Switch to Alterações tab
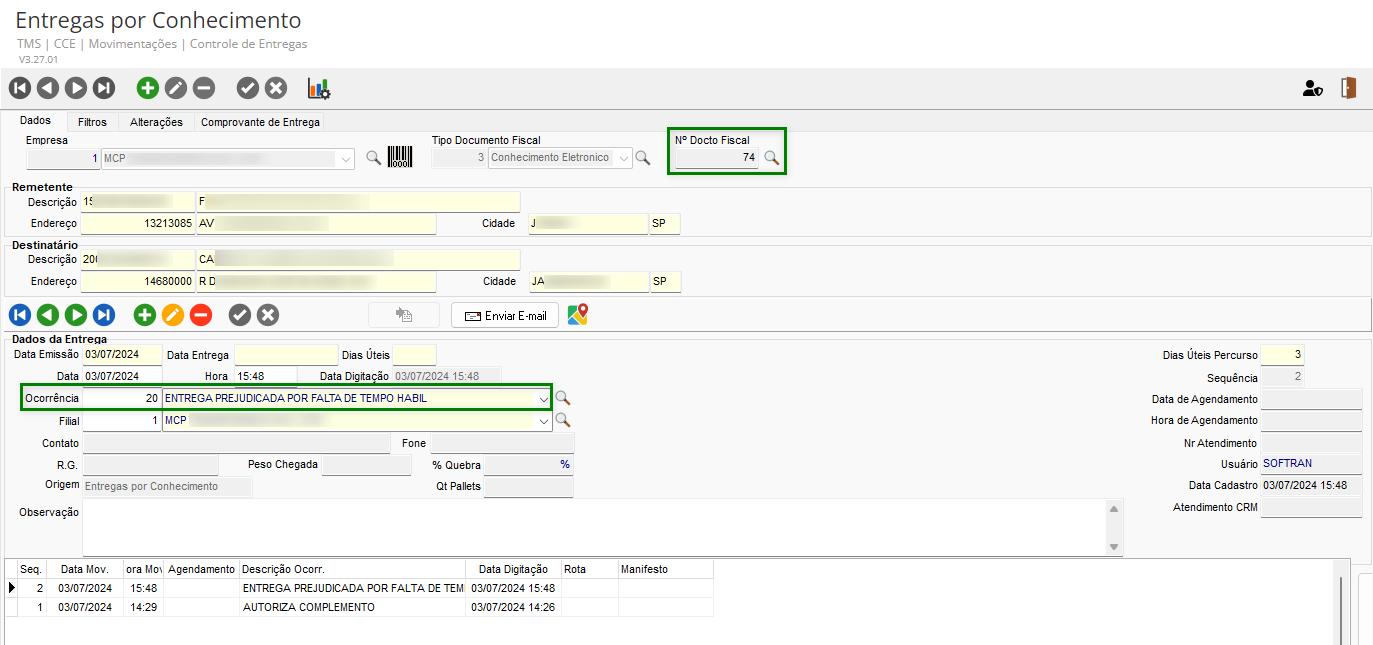 pyautogui.click(x=157, y=122)
